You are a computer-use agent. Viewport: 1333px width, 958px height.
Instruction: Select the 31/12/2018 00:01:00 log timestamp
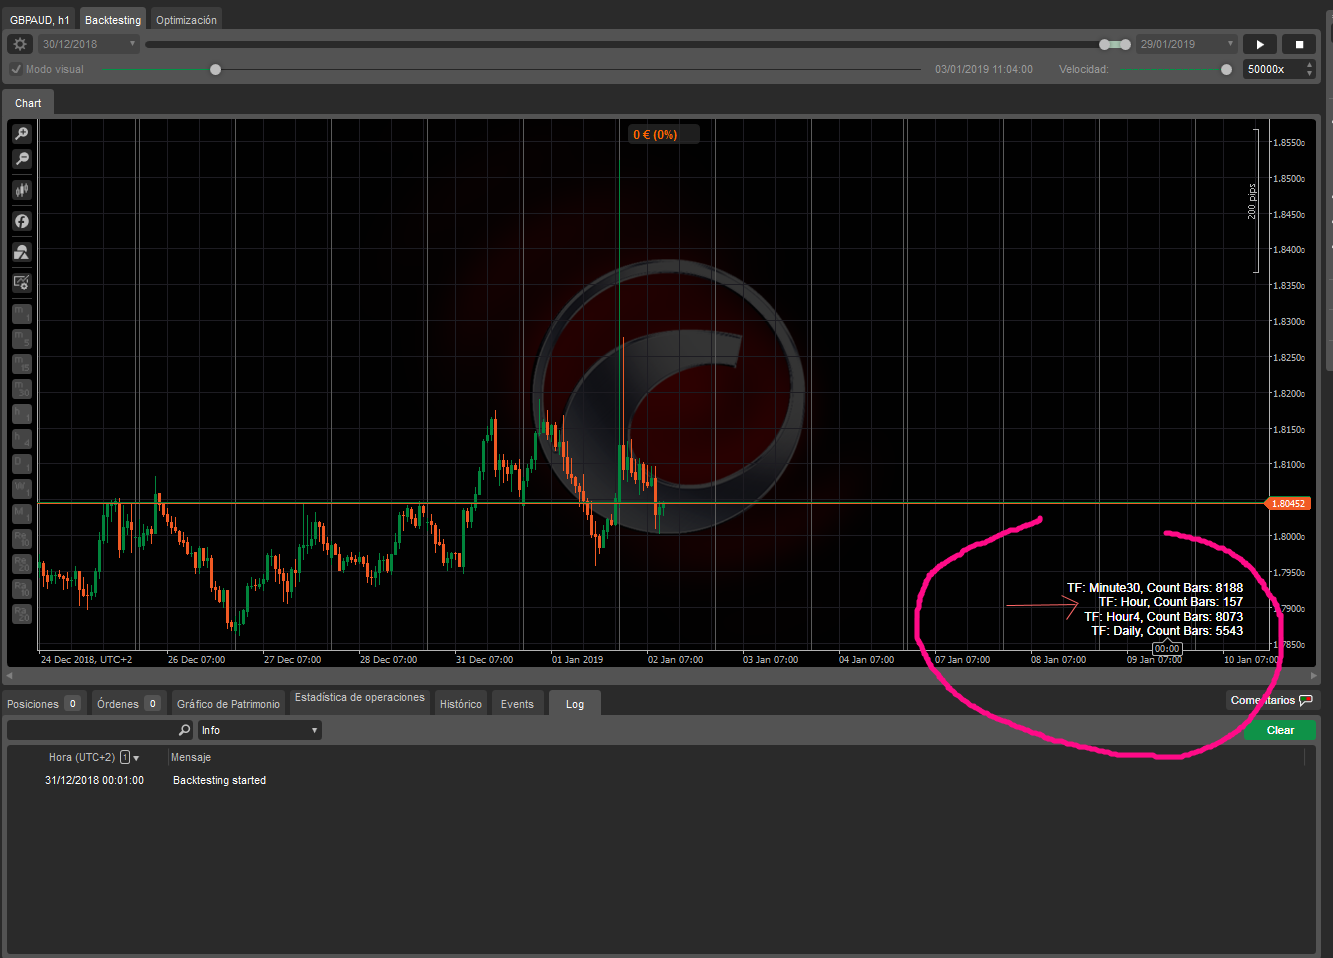pyautogui.click(x=94, y=780)
